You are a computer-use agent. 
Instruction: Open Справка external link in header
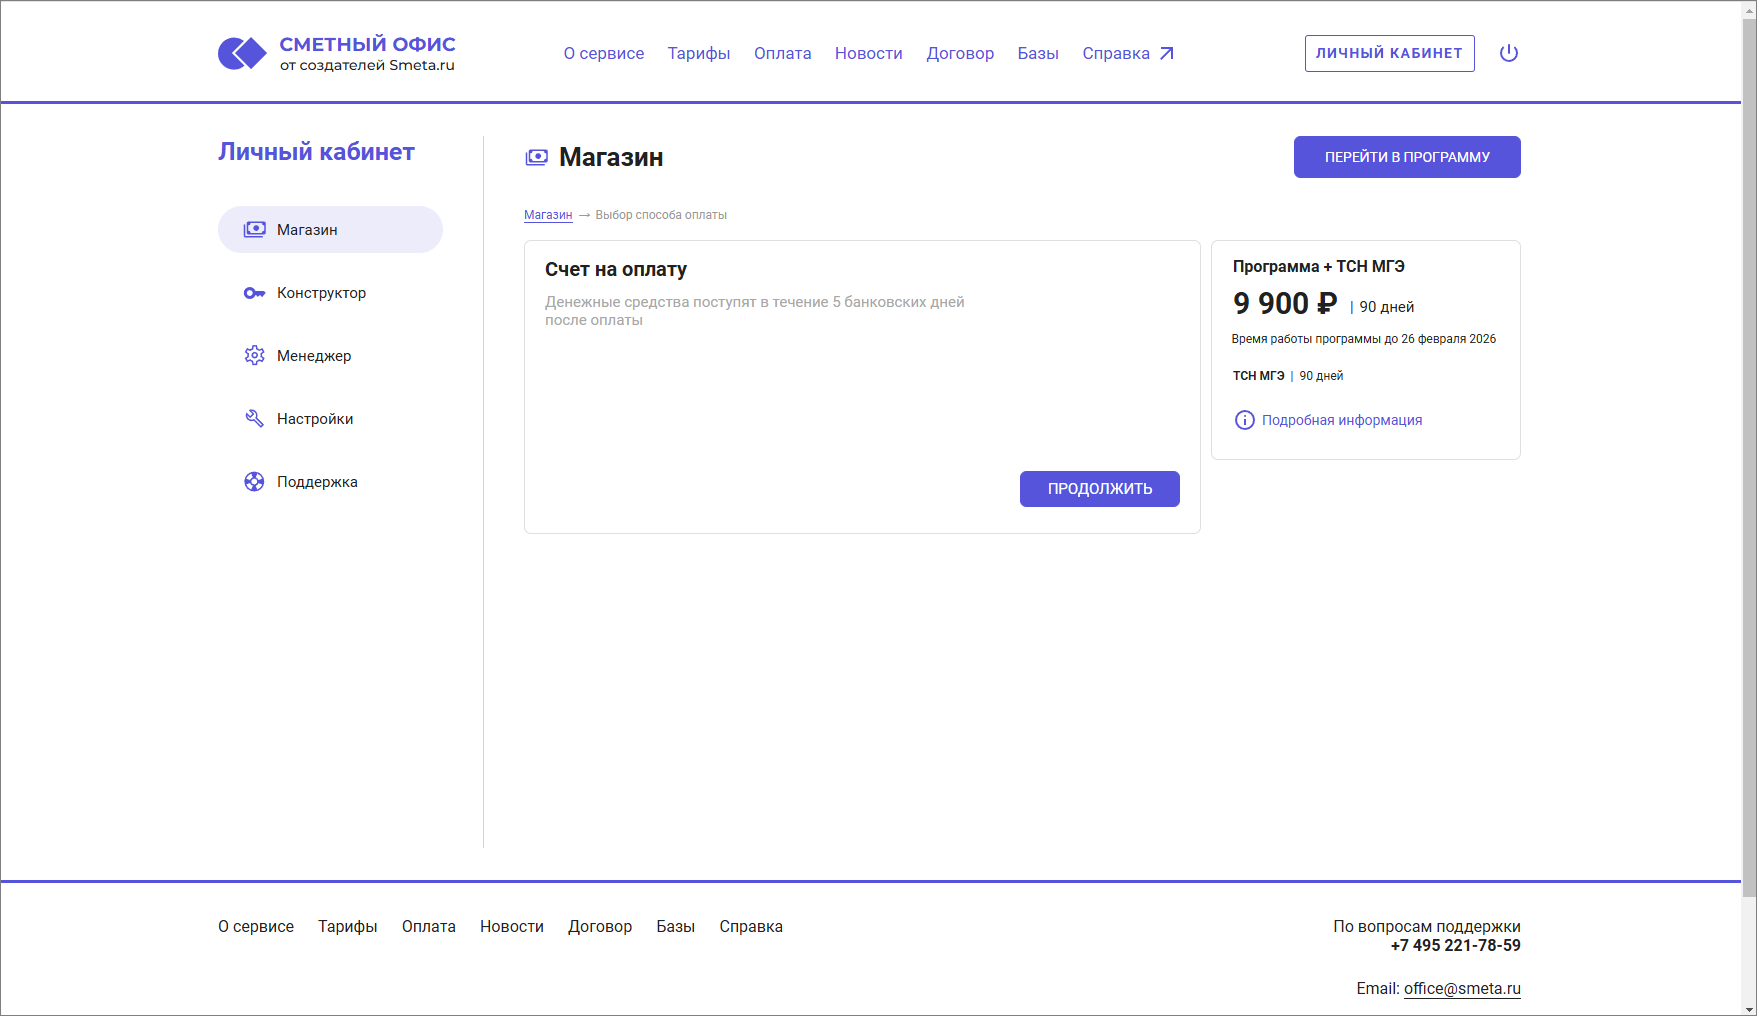click(x=1127, y=54)
